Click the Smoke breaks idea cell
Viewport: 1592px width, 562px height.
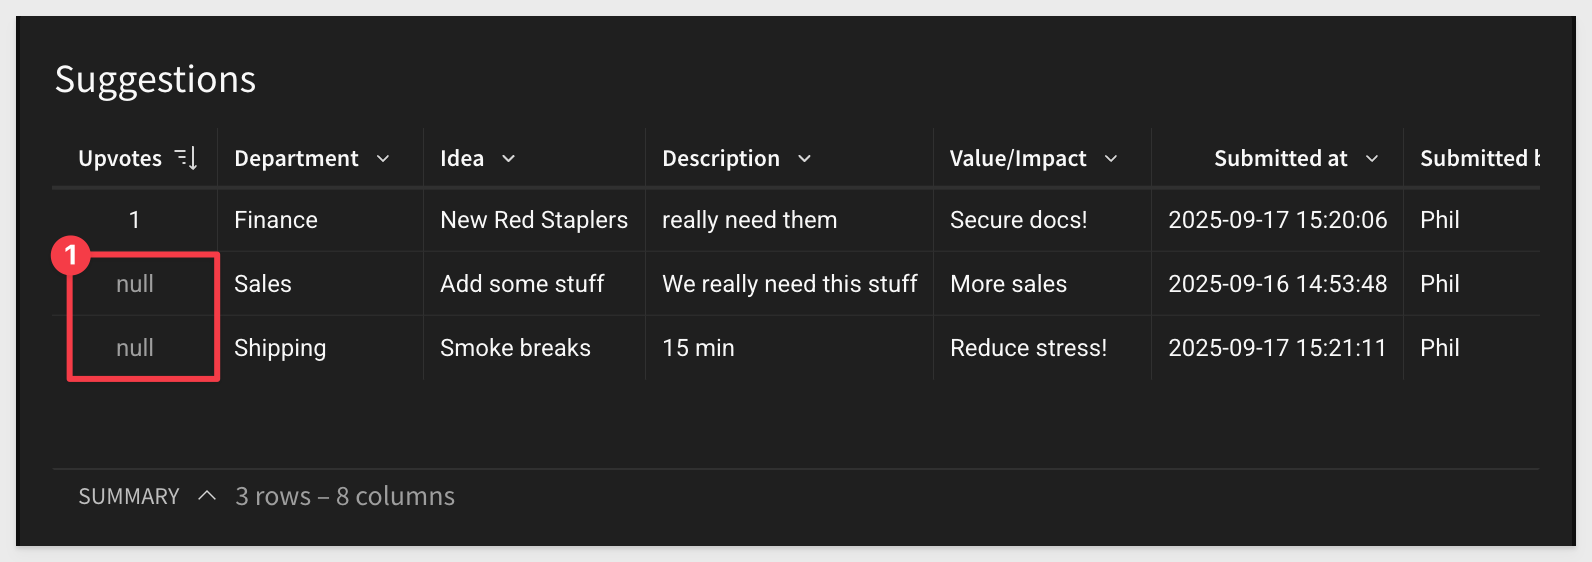tap(515, 348)
